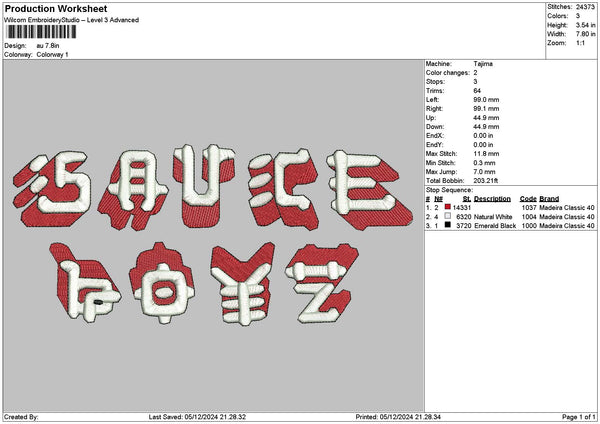Screen dimensions: 600x424
Task: Click 'Page 1 of 1' footer text
Action: tap(579, 417)
